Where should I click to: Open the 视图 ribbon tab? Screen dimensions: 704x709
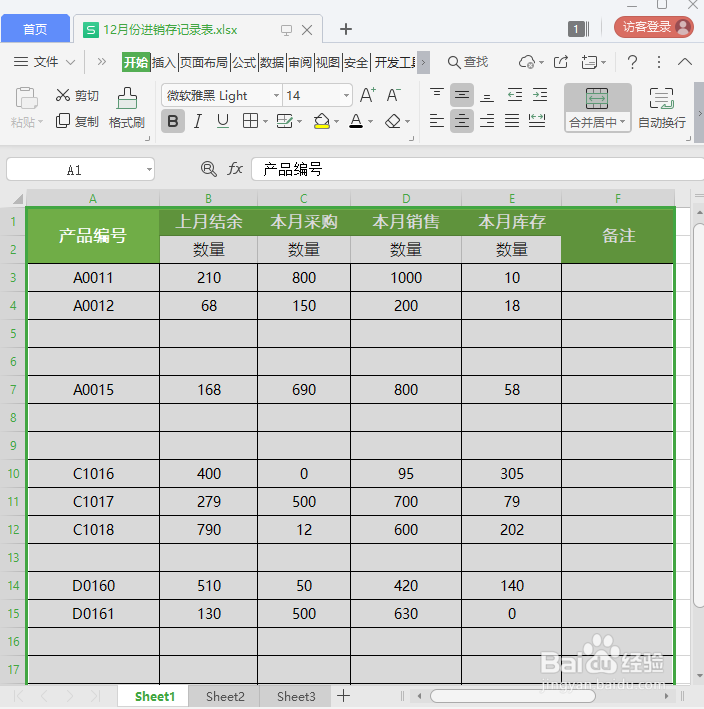pos(328,62)
